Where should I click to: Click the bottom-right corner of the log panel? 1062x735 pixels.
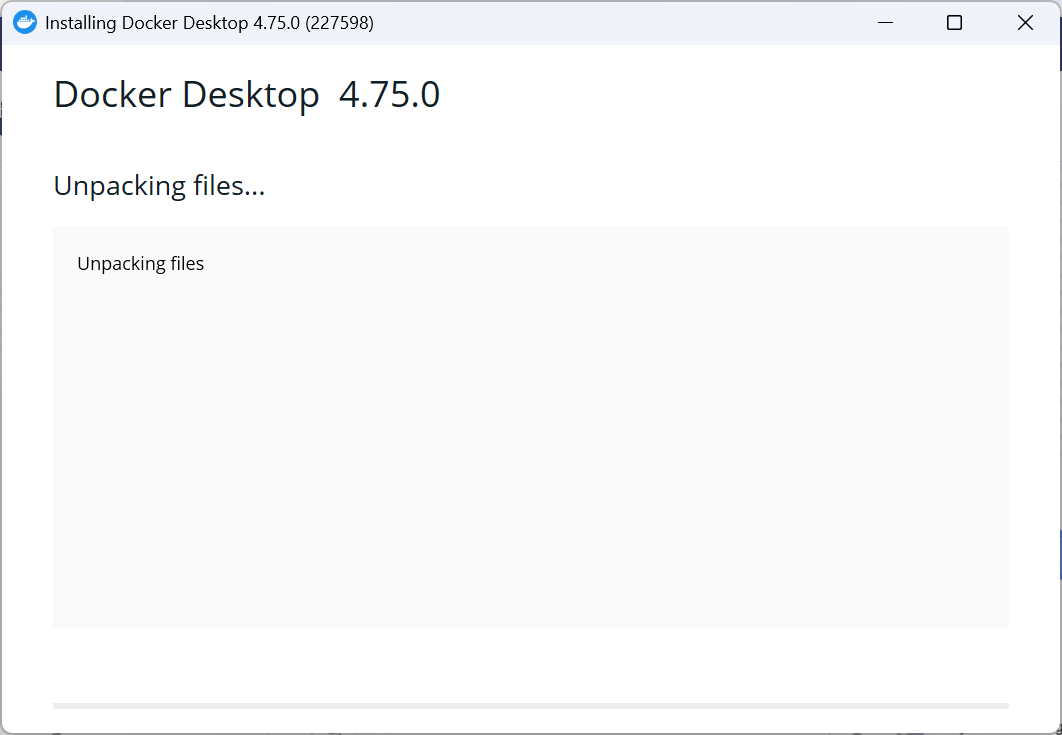click(1004, 623)
